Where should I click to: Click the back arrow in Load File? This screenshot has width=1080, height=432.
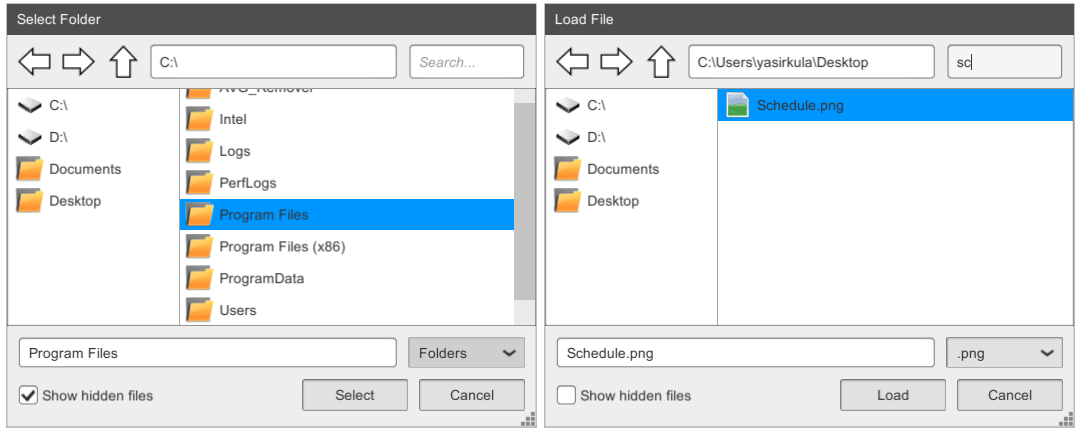pos(572,62)
